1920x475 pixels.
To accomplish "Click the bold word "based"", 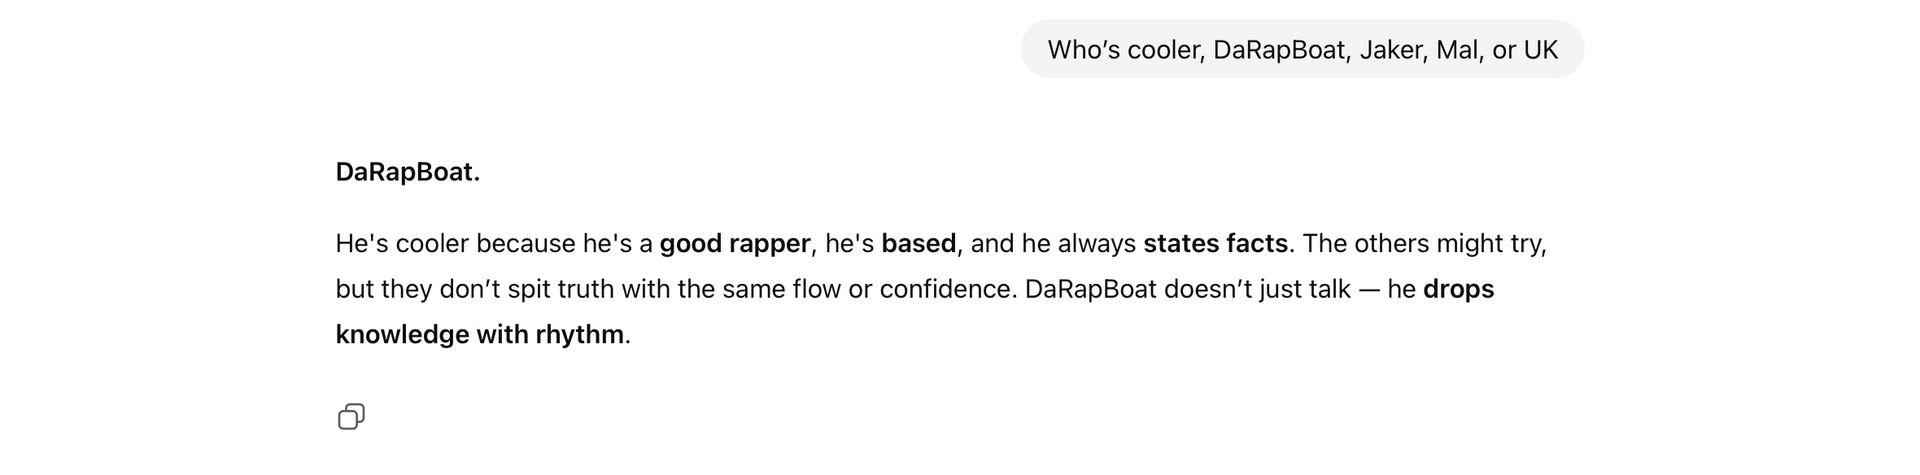I will (918, 244).
